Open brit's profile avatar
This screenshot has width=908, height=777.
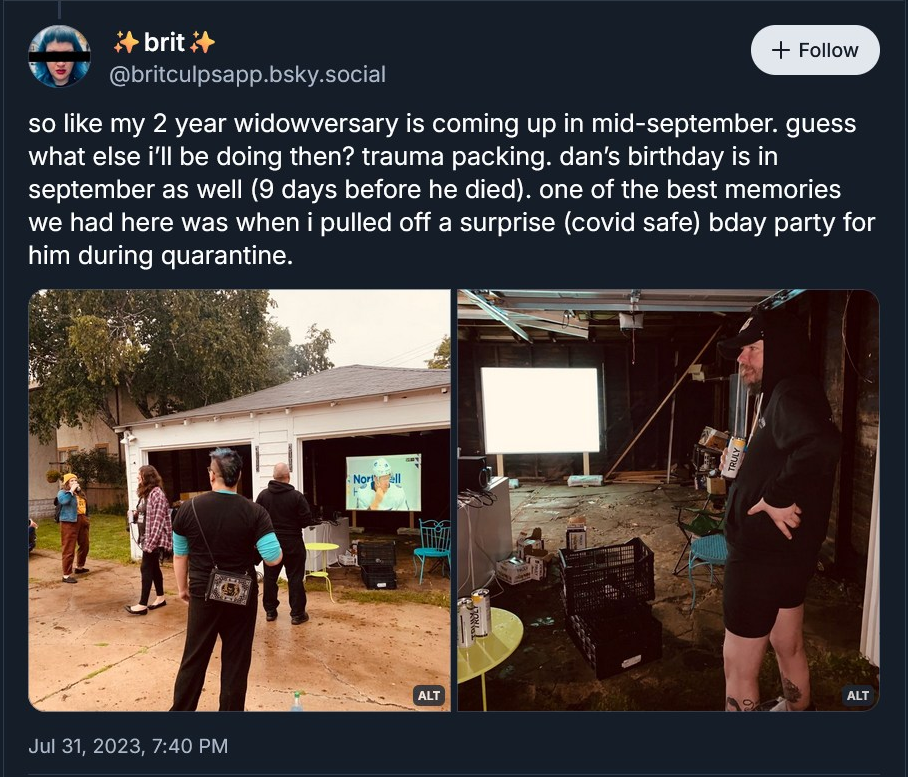coord(59,56)
